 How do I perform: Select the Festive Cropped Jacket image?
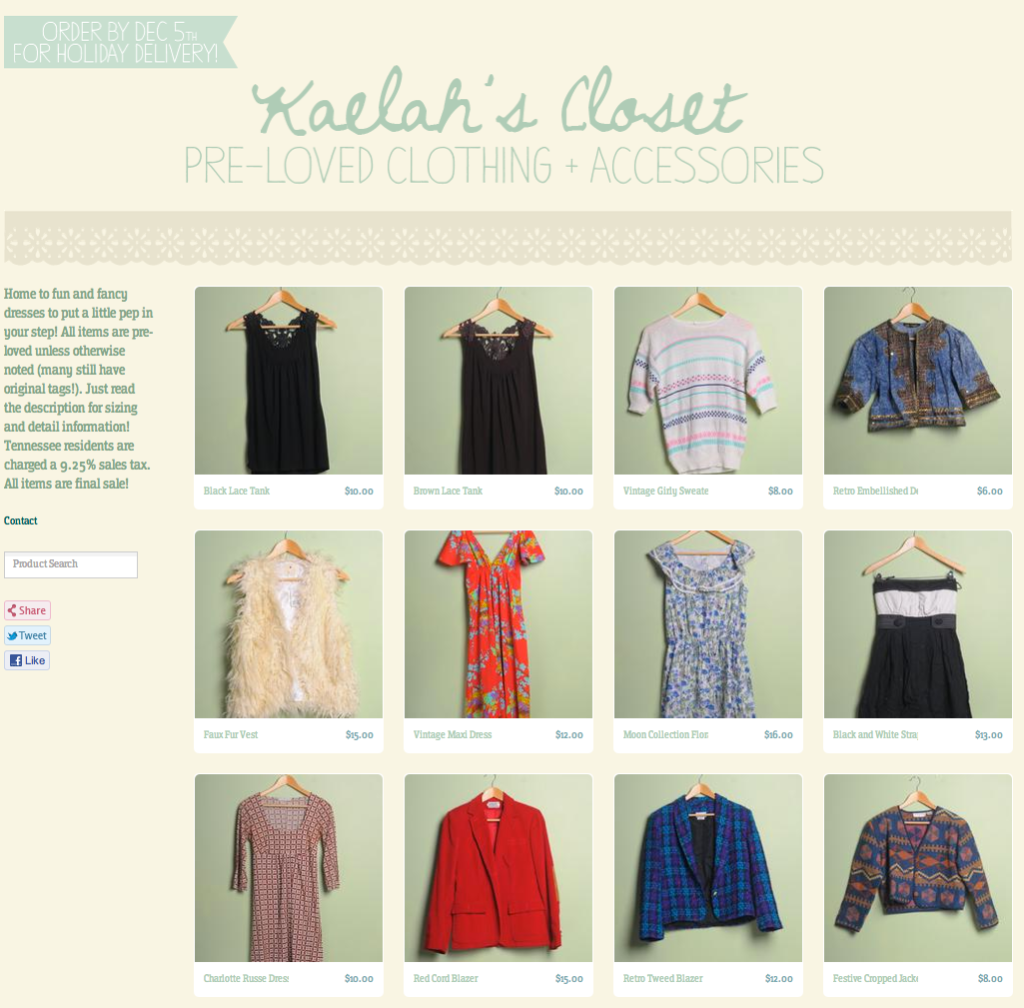pyautogui.click(x=918, y=868)
